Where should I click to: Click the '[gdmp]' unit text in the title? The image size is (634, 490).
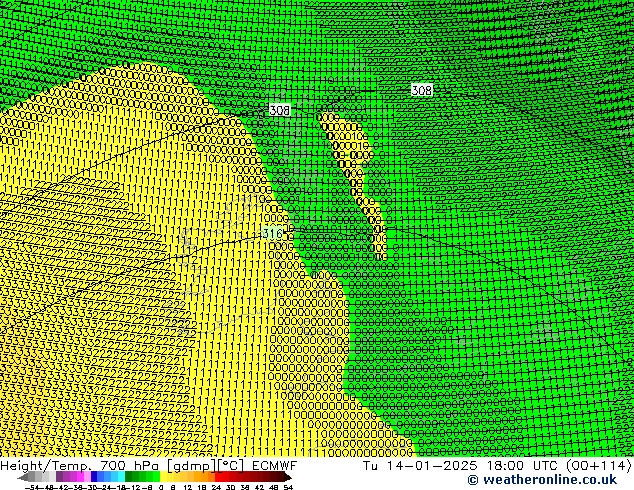pos(191,466)
